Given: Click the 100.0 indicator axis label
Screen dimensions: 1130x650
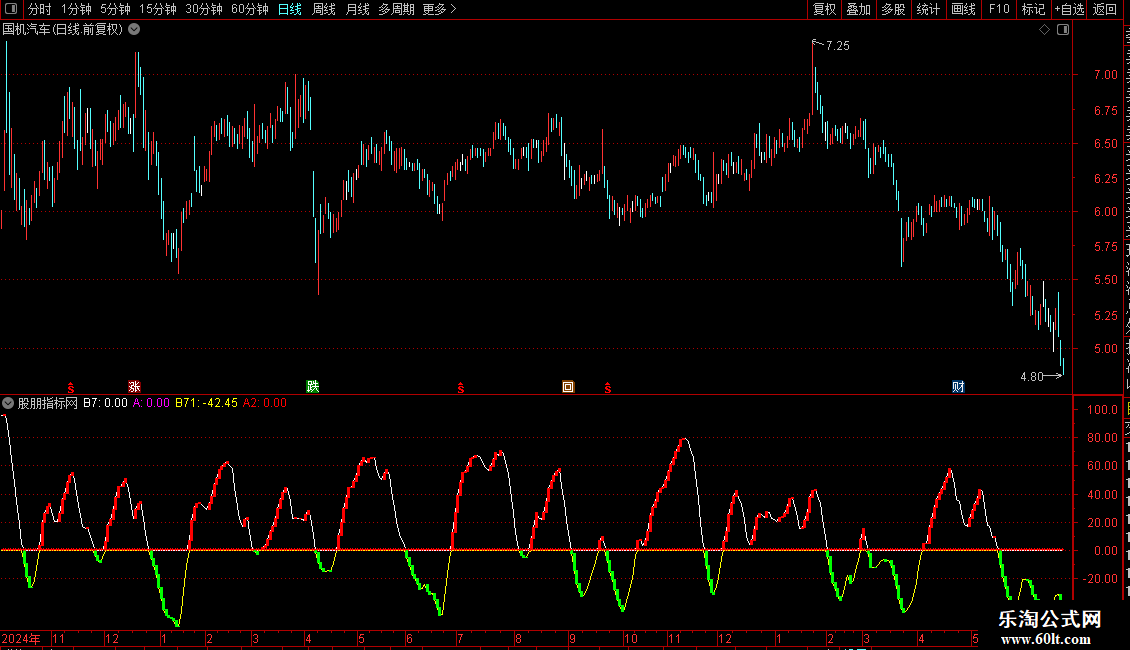Looking at the screenshot, I should [1103, 409].
